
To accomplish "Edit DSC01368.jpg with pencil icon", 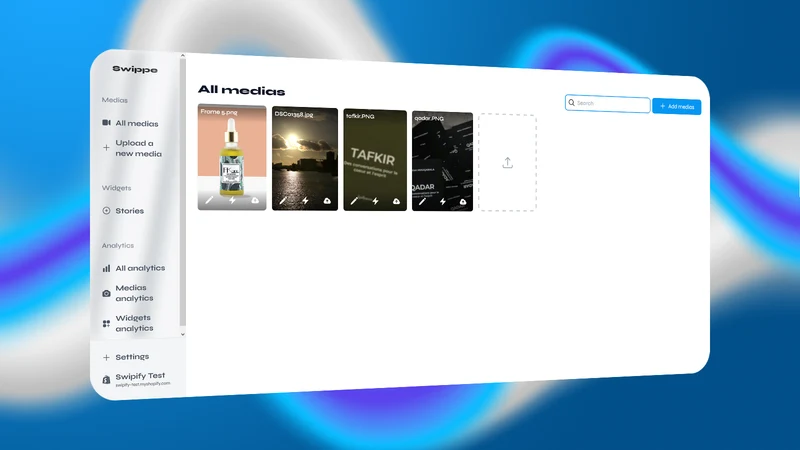I will coord(283,201).
